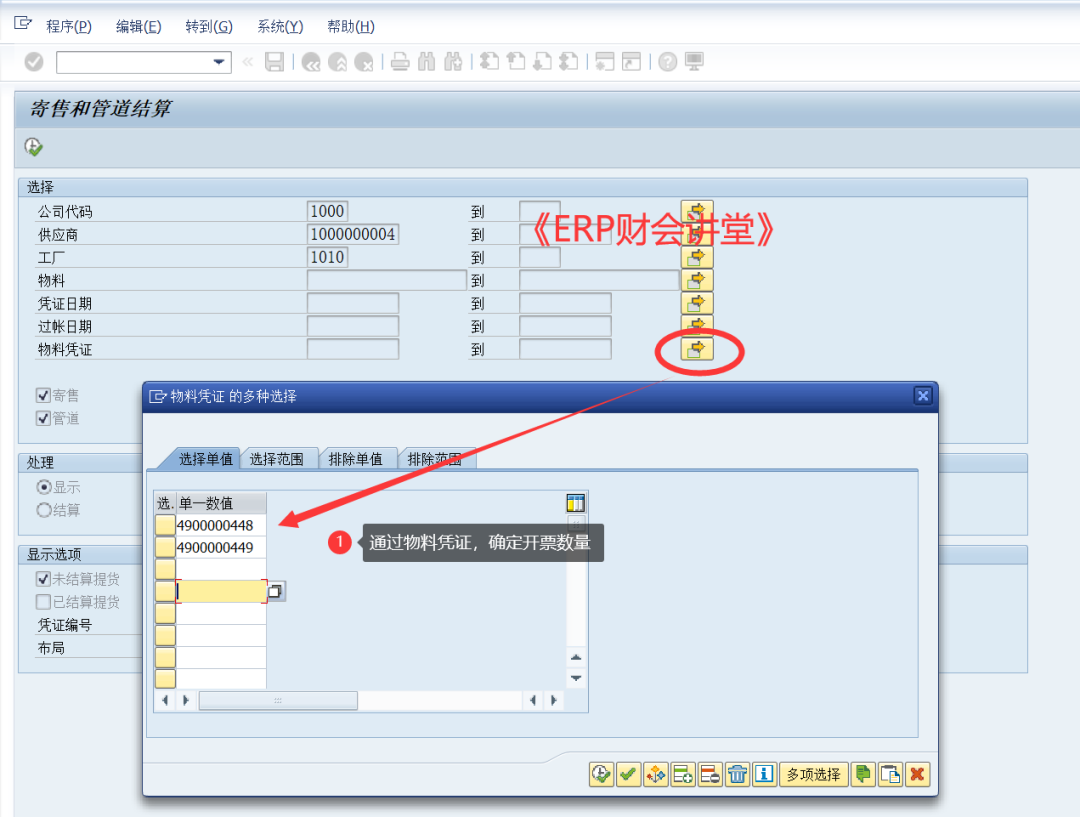The image size is (1080, 817).
Task: Click the red X cancel icon in dialog
Action: pyautogui.click(x=917, y=774)
